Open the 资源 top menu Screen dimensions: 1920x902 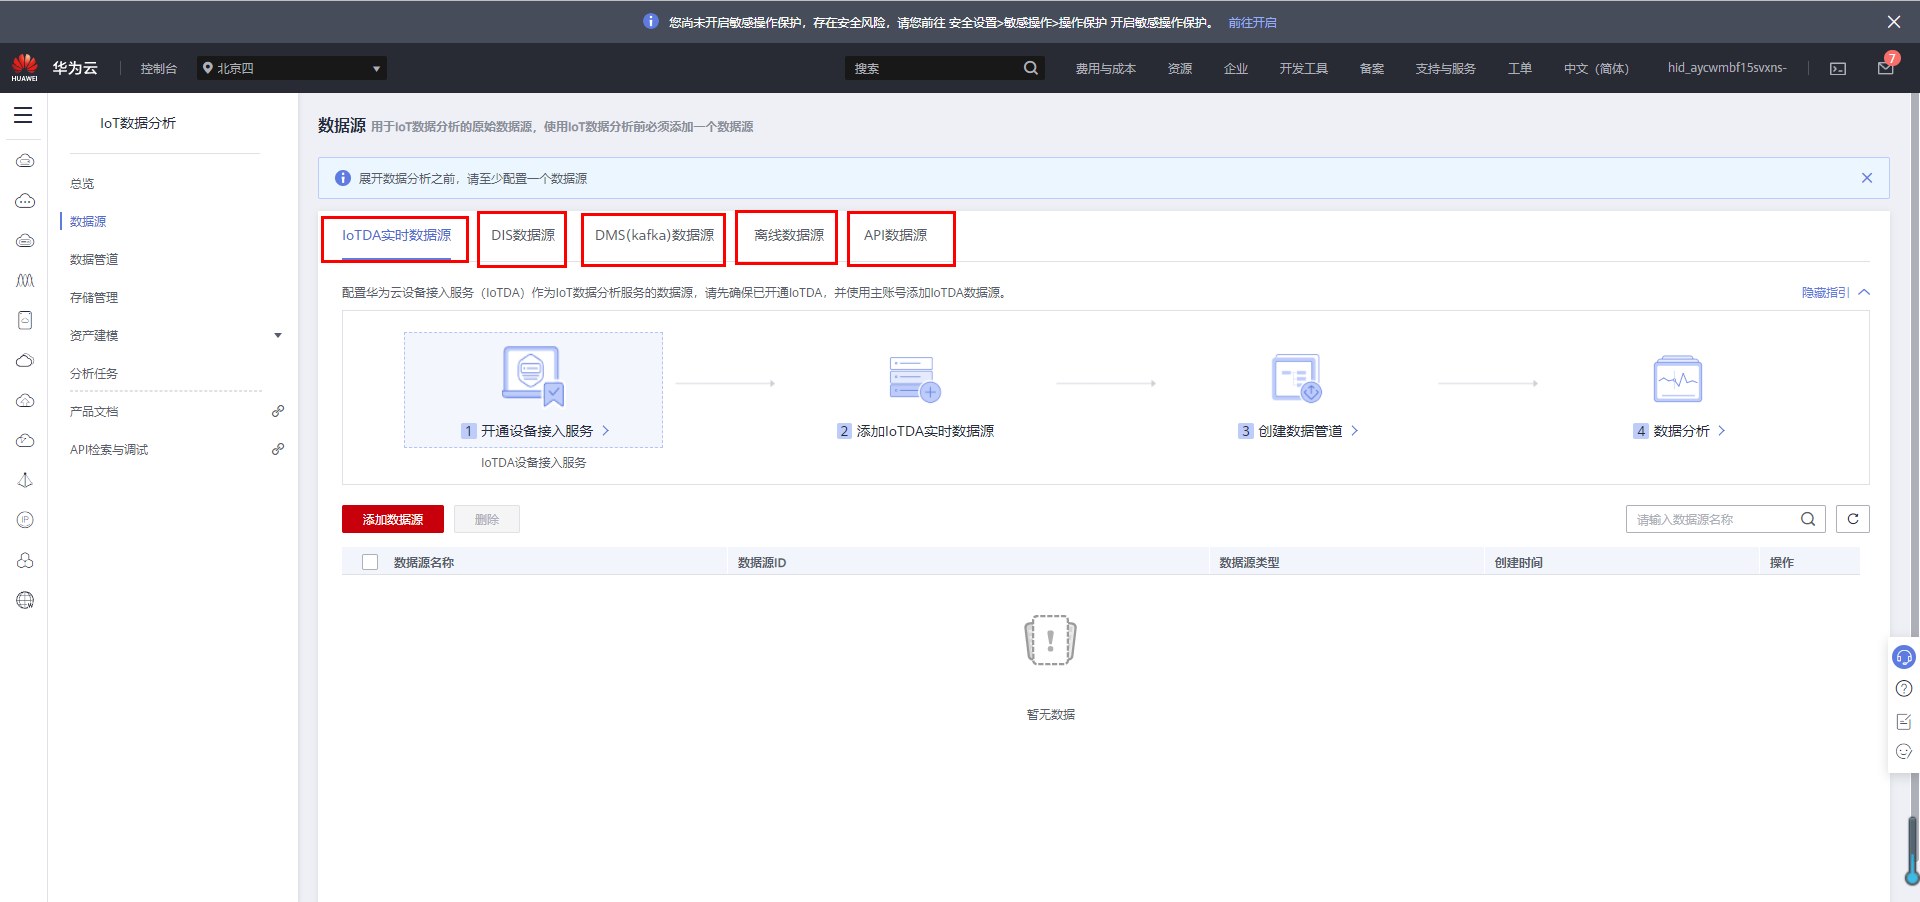(1180, 68)
